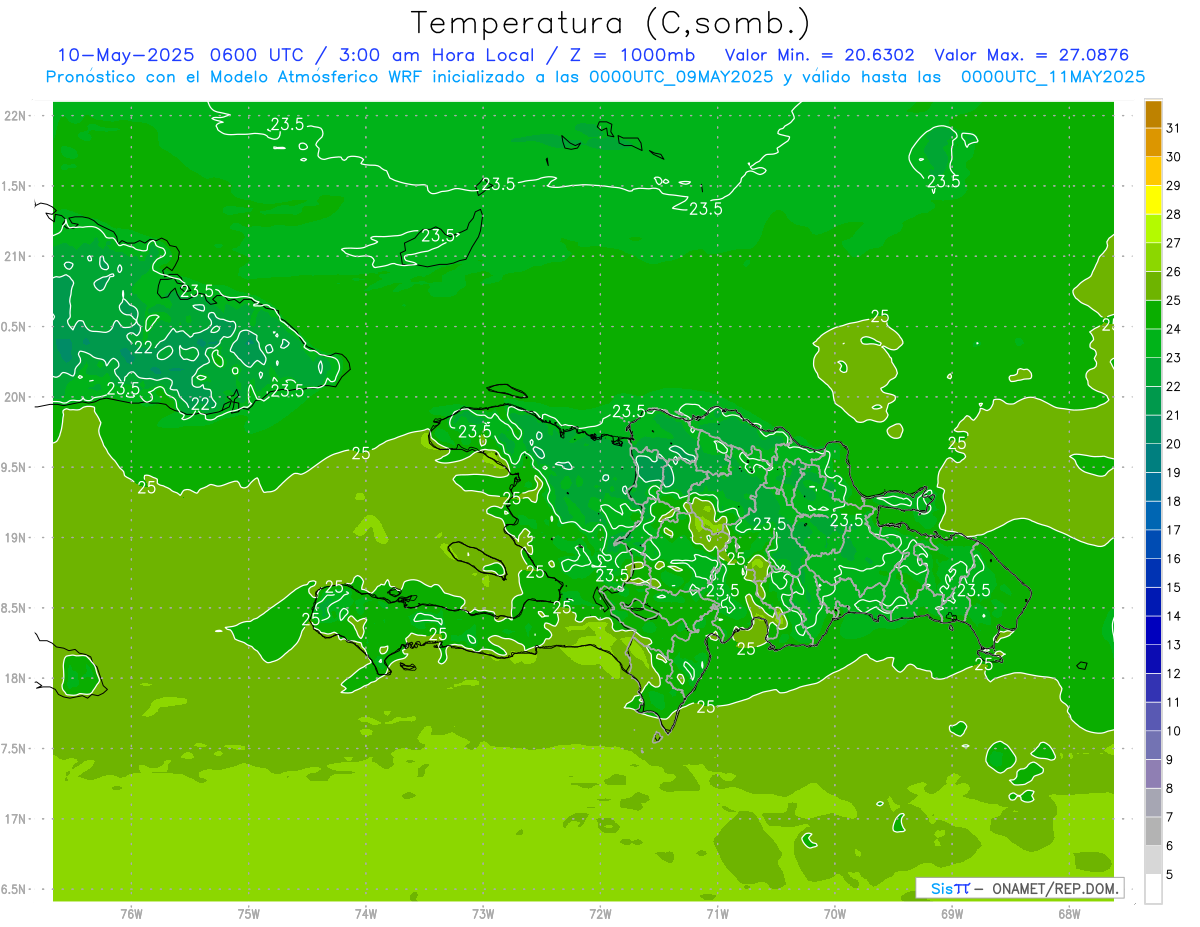Click the legend value 10
The image size is (1200, 927).
coord(1173,731)
